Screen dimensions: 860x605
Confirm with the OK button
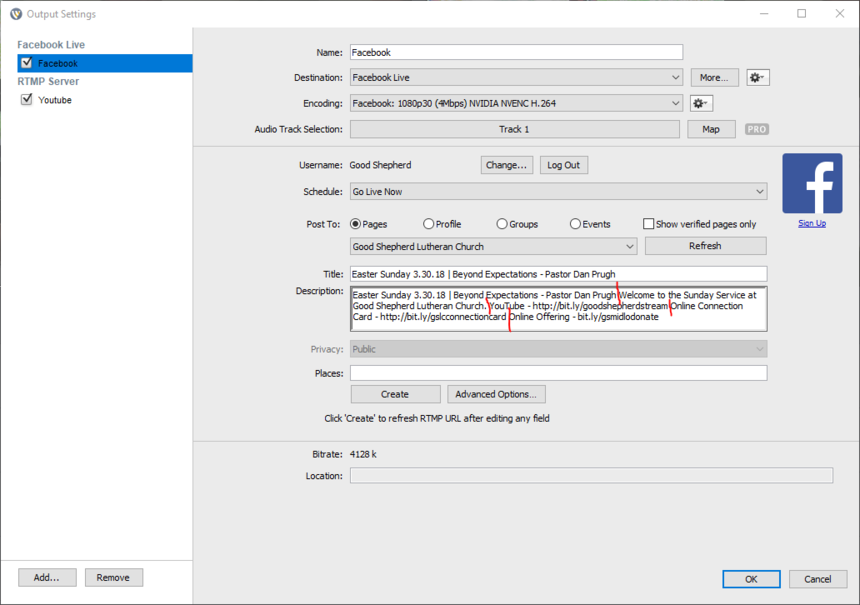(751, 579)
